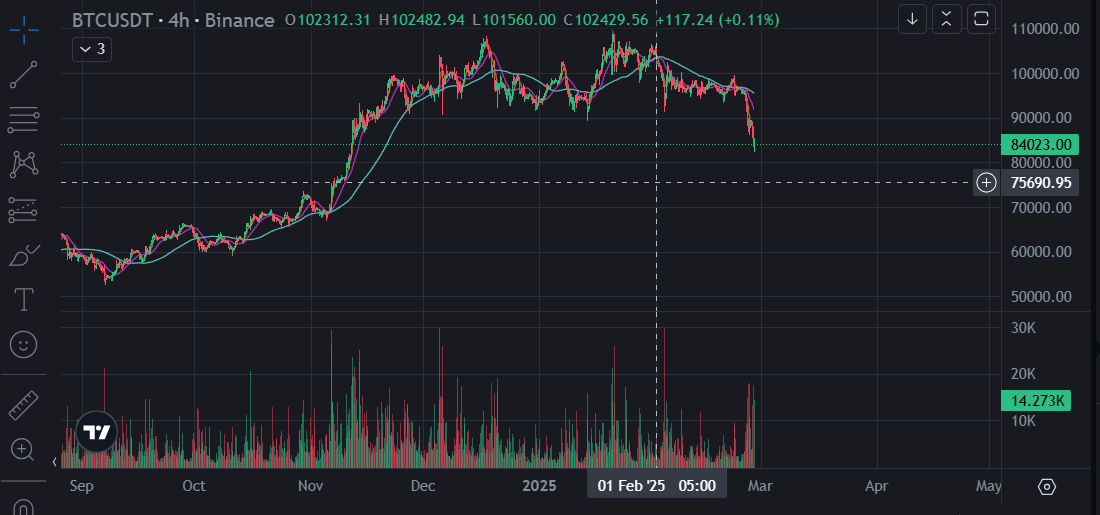Click the 70000.00 price axis label

[1040, 208]
